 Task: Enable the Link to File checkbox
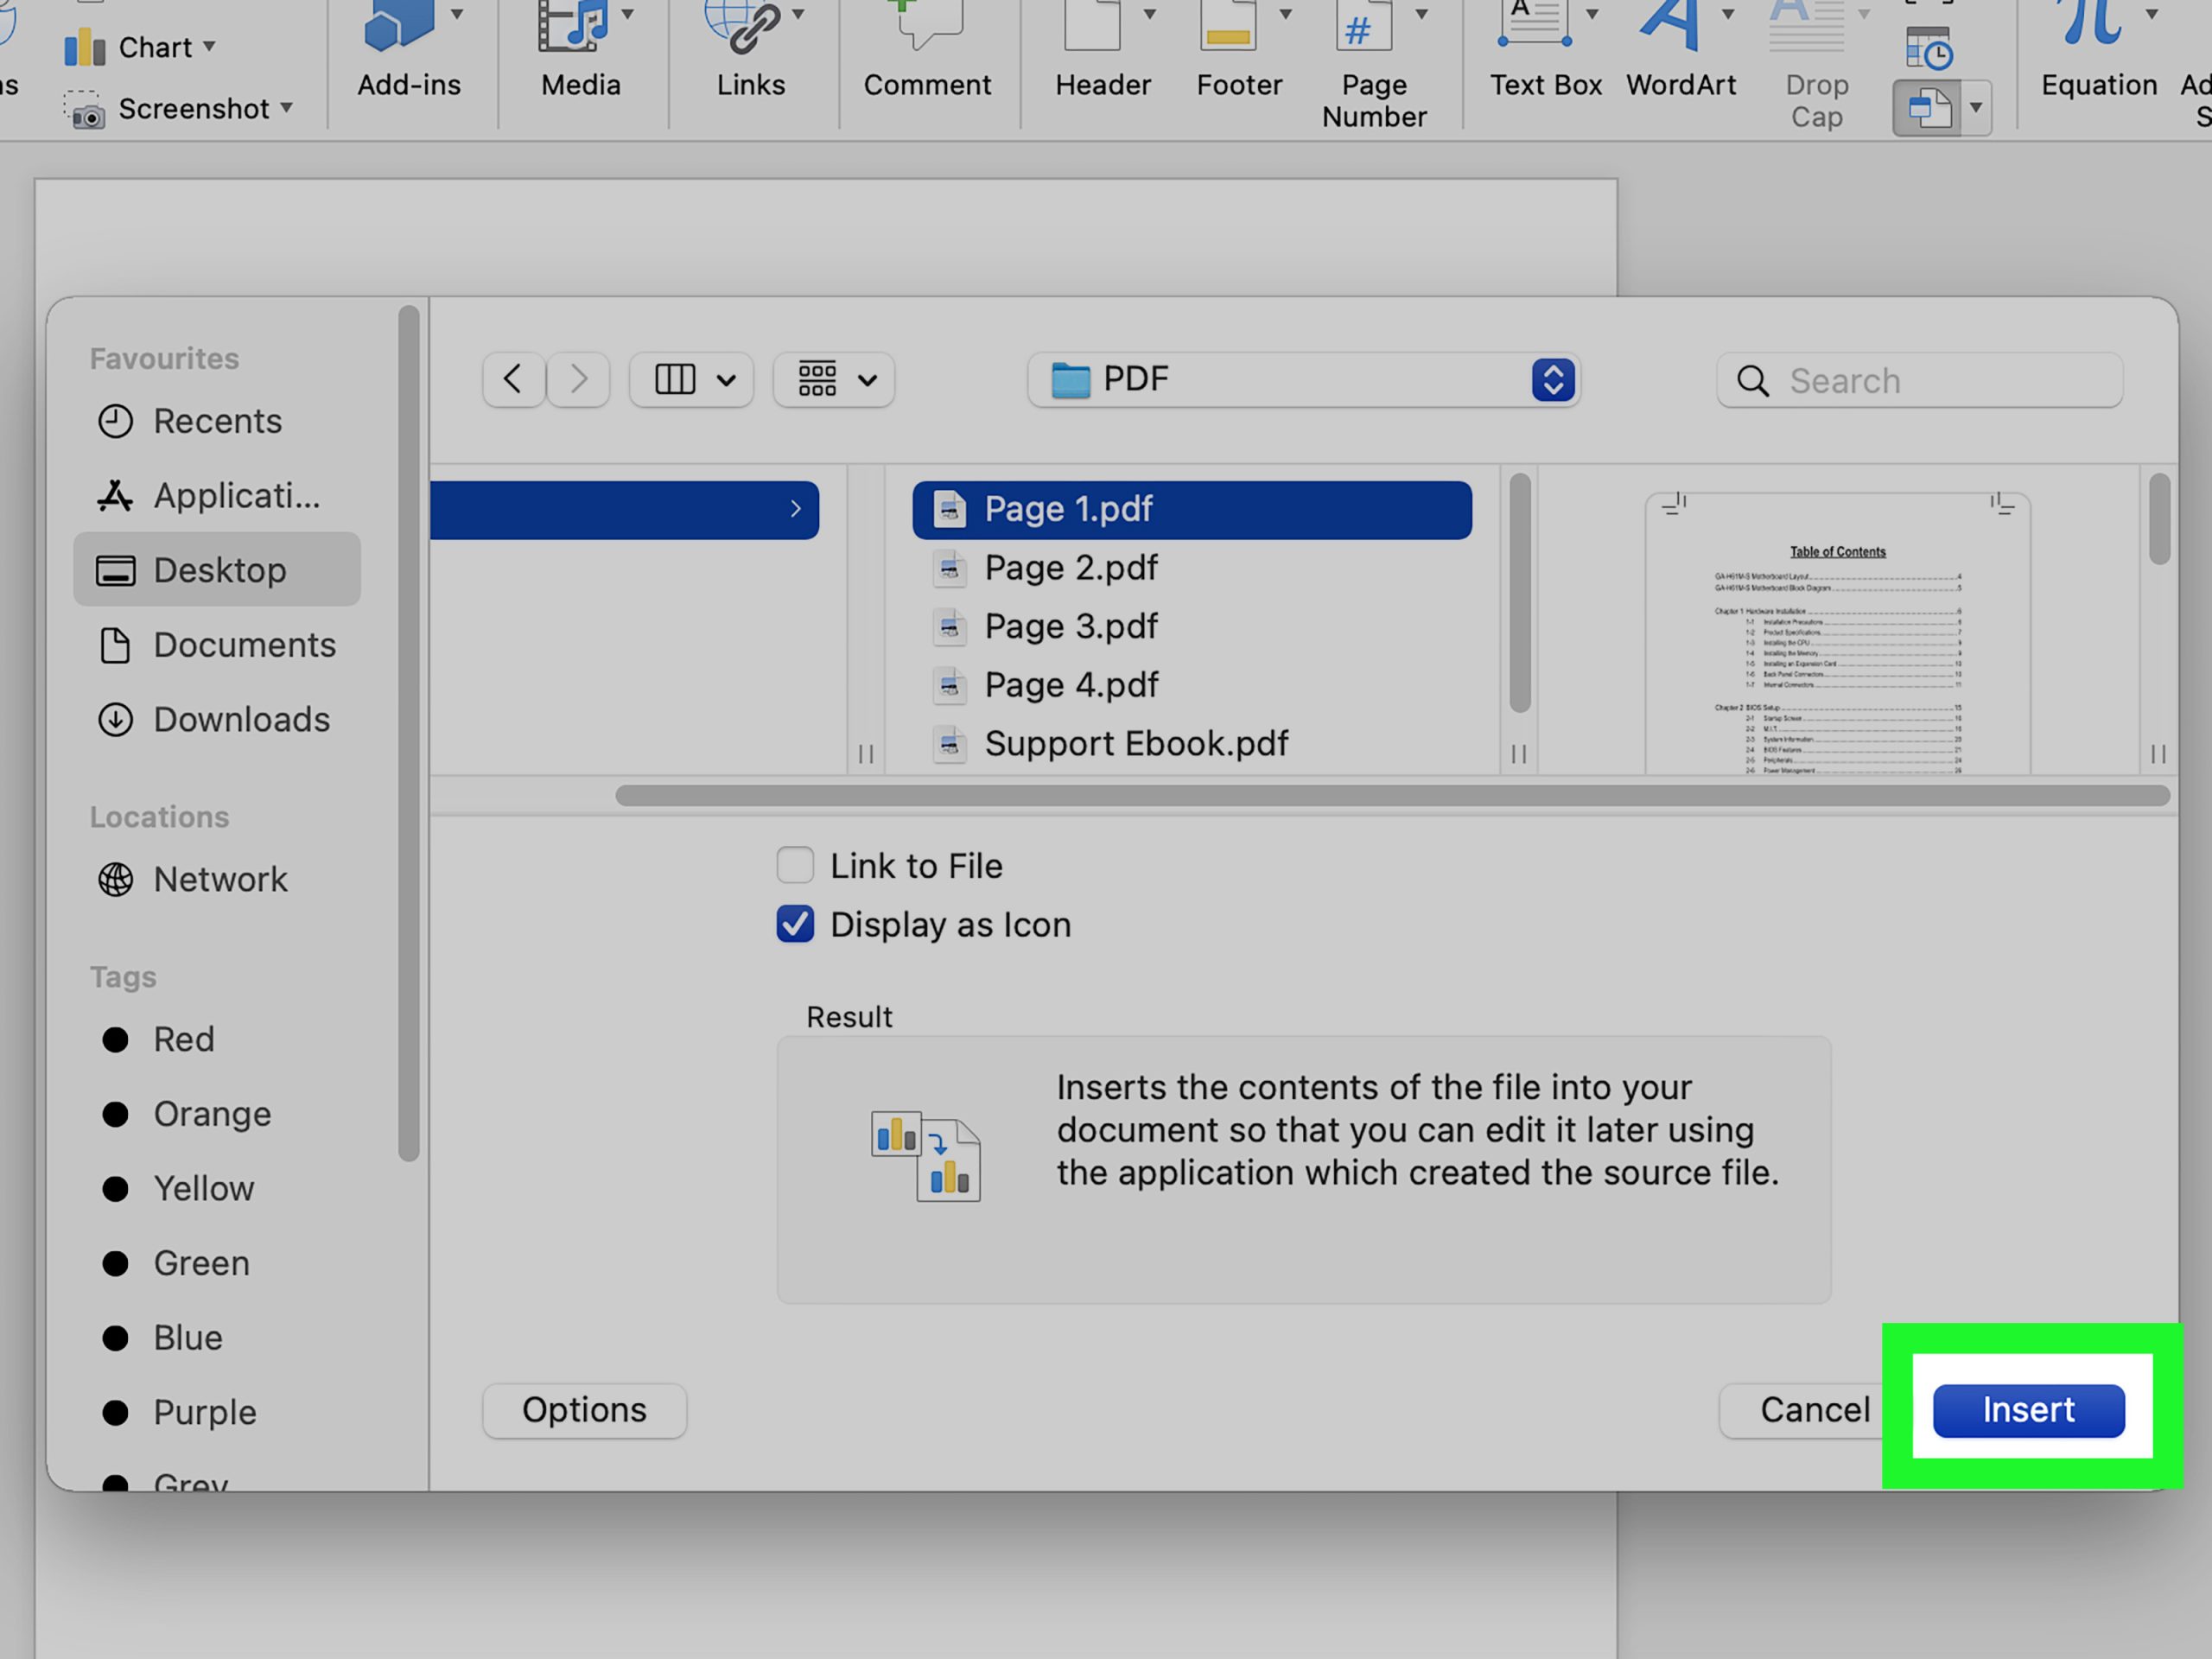coord(795,865)
